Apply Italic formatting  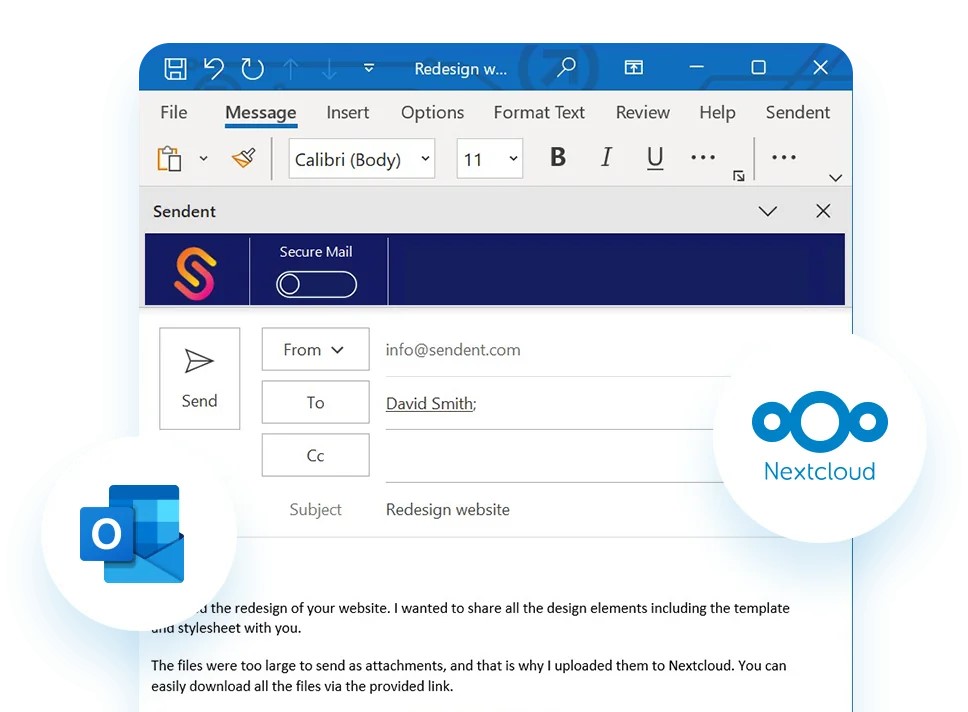(x=606, y=158)
